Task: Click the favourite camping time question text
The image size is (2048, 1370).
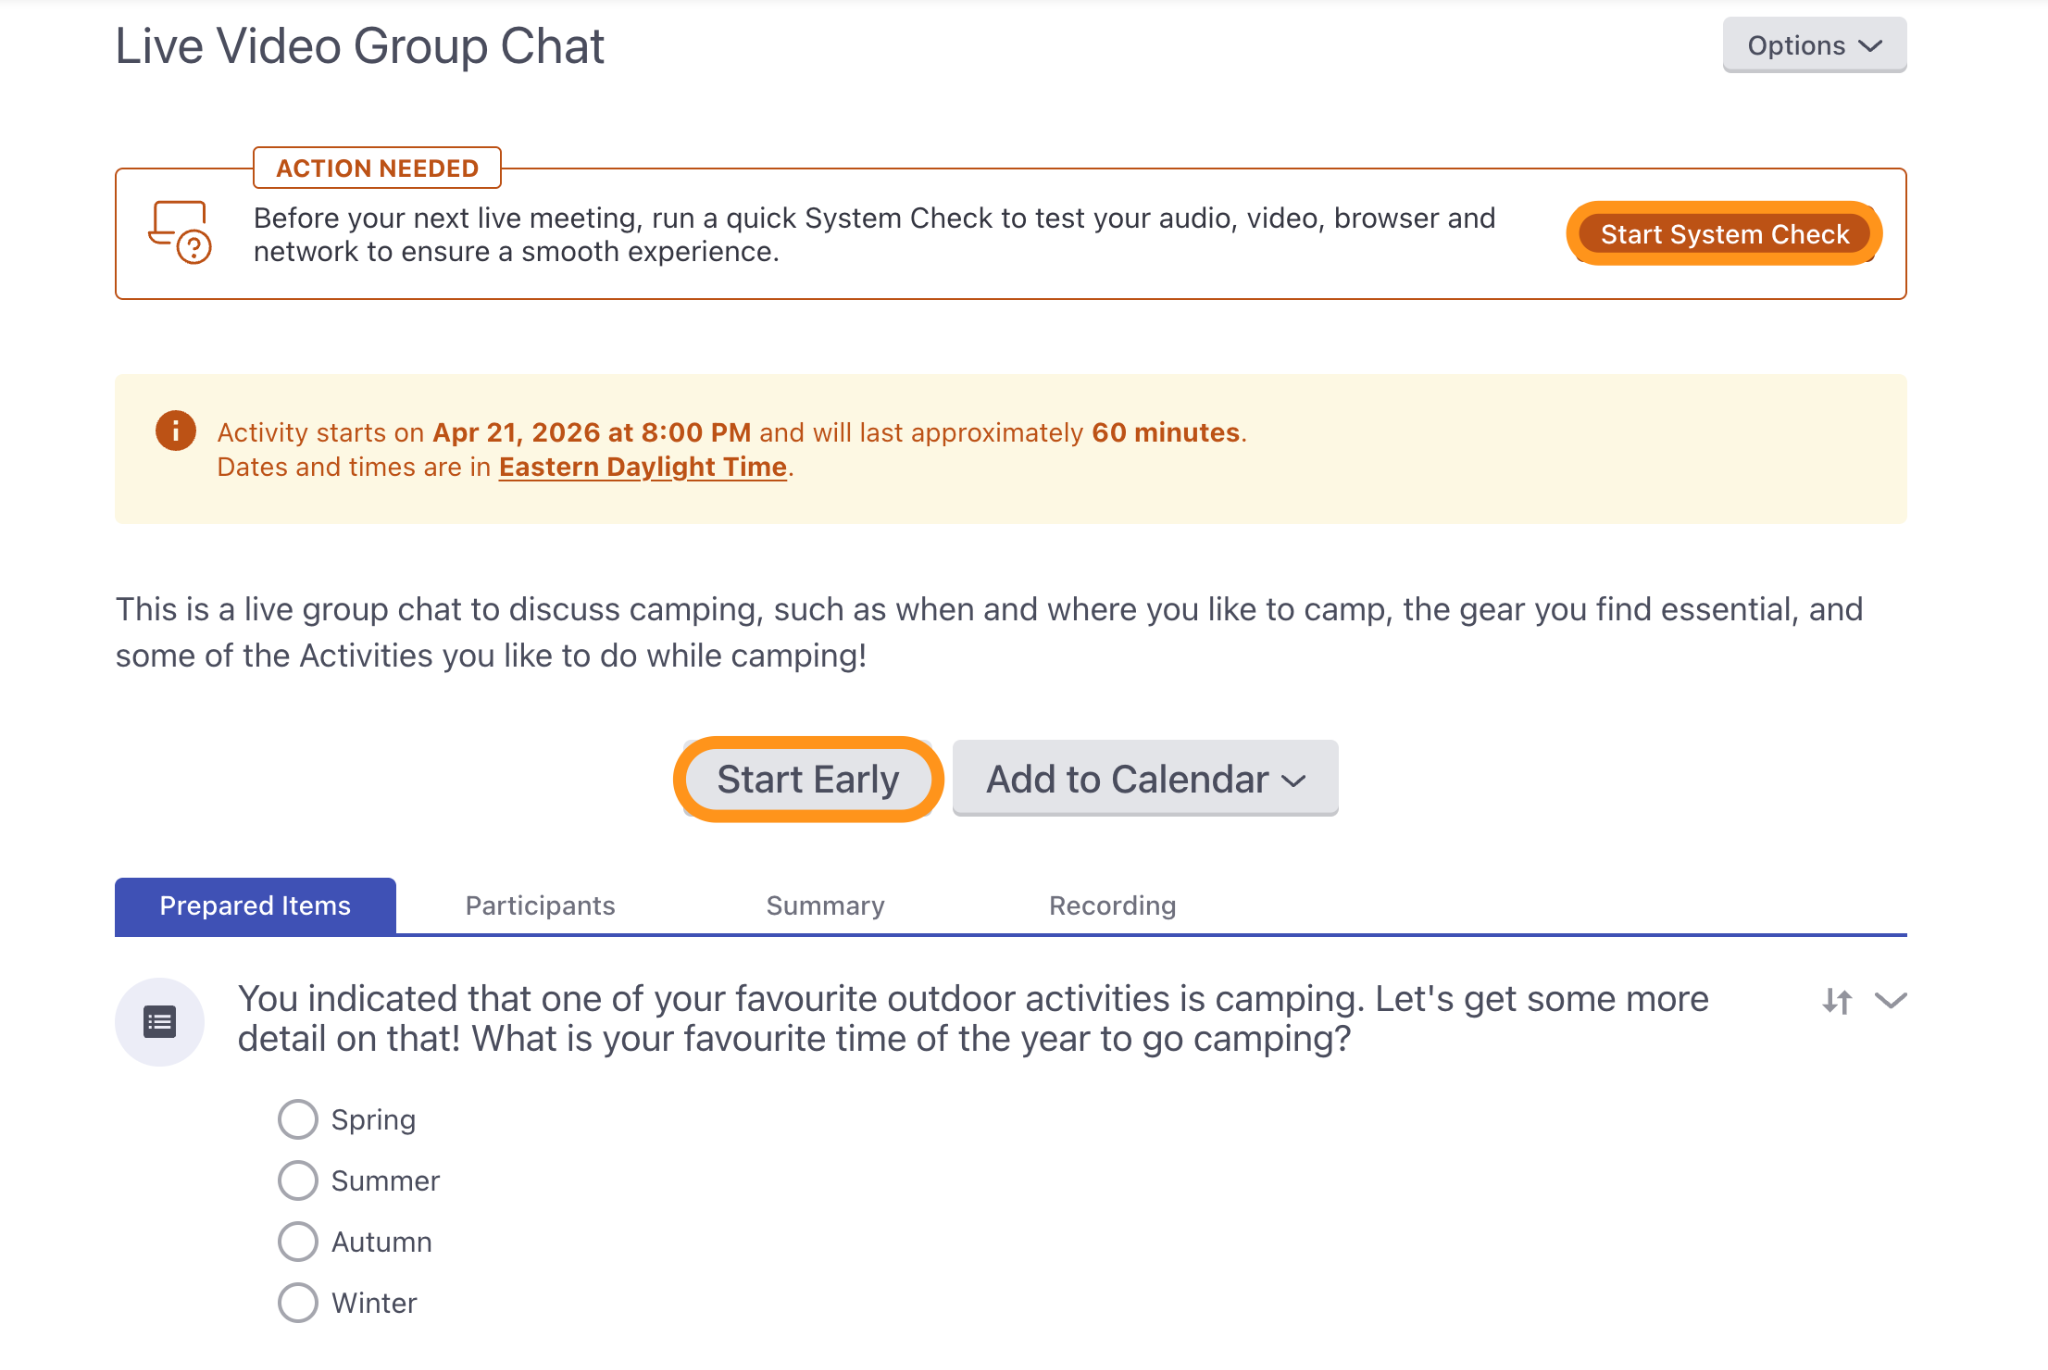Action: point(973,1019)
